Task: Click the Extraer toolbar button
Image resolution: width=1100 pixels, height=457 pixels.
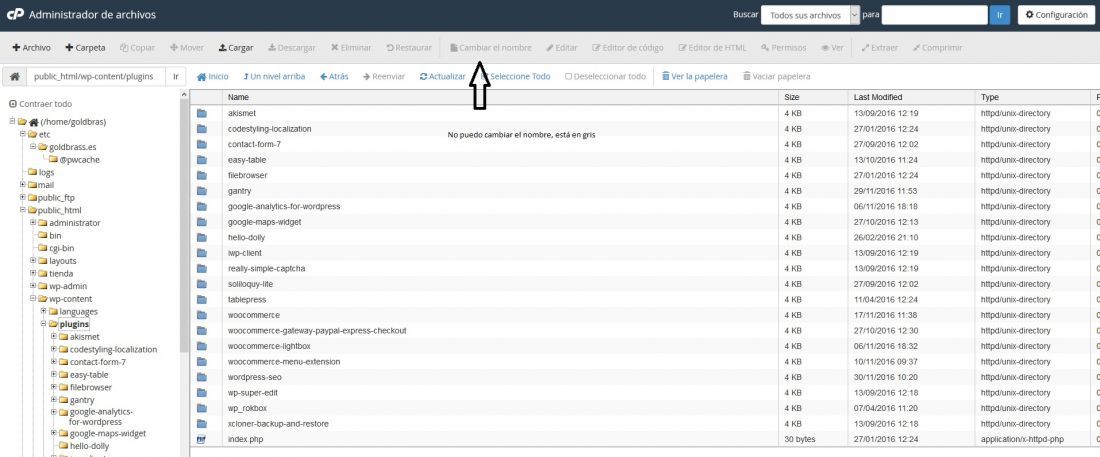Action: click(879, 48)
